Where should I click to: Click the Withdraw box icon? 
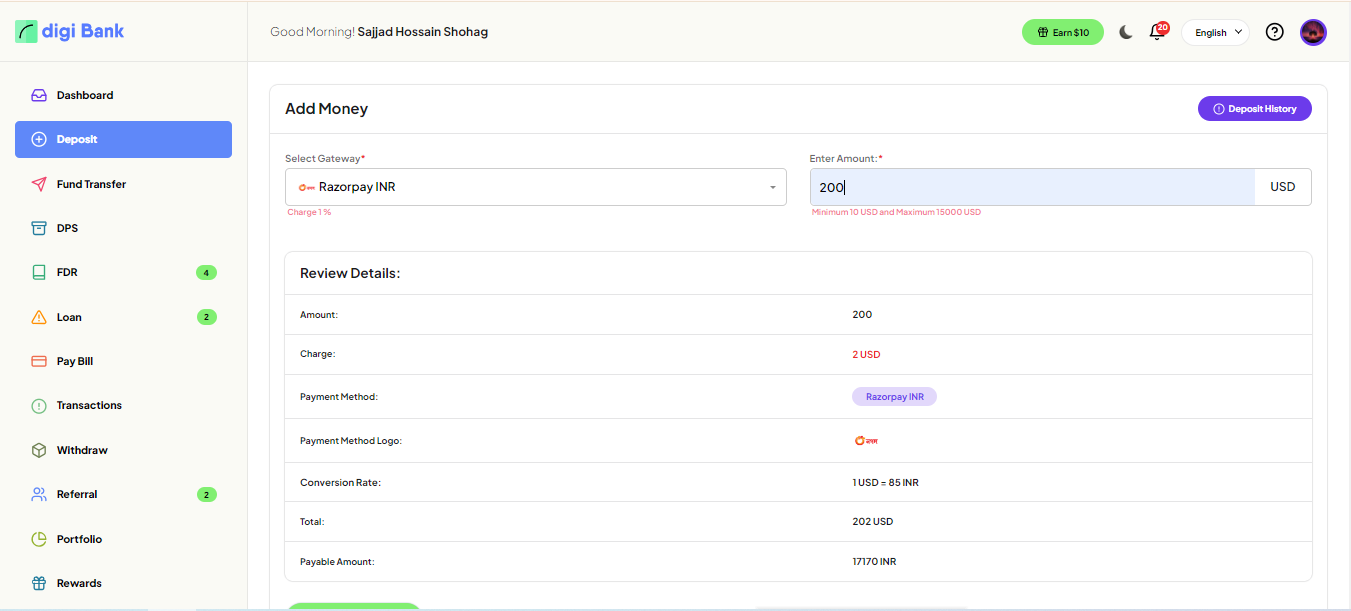39,450
